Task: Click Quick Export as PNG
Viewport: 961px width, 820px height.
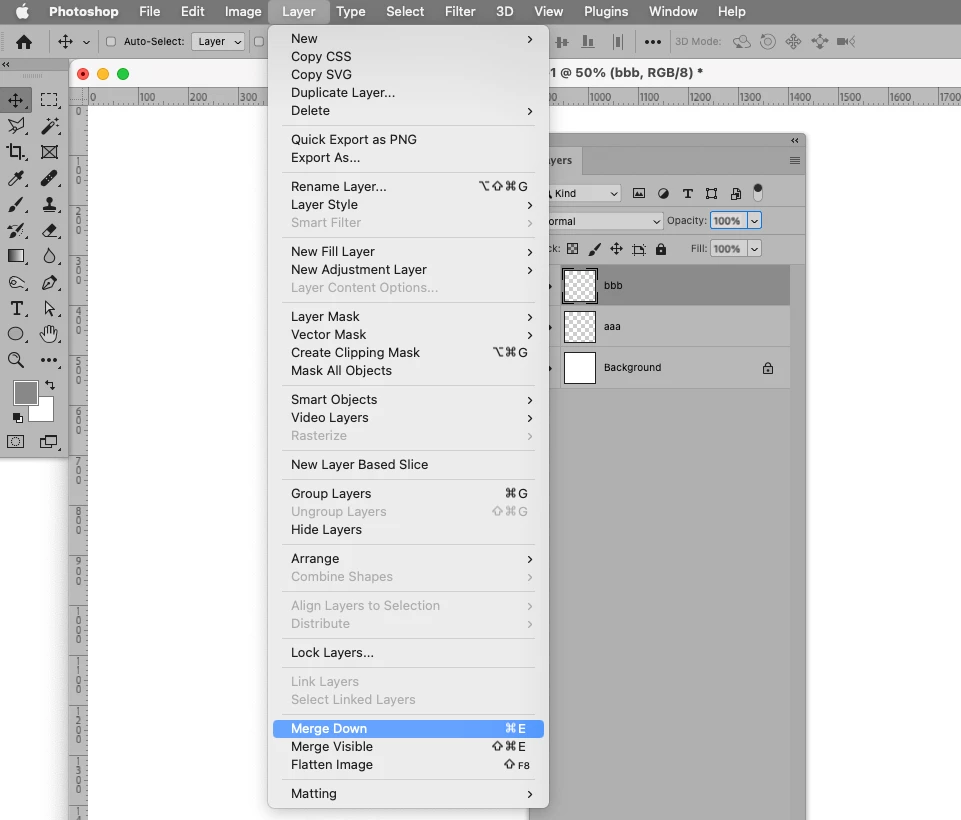Action: pos(408,140)
